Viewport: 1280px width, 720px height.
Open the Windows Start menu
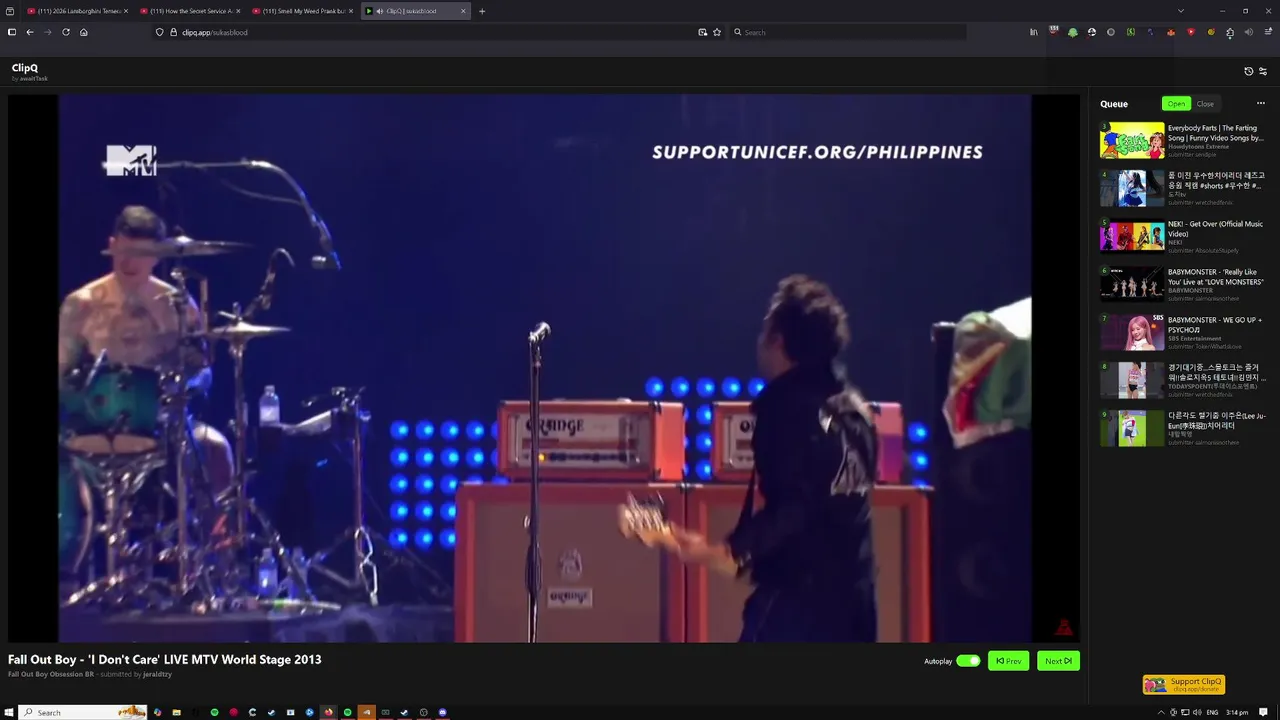tap(10, 712)
